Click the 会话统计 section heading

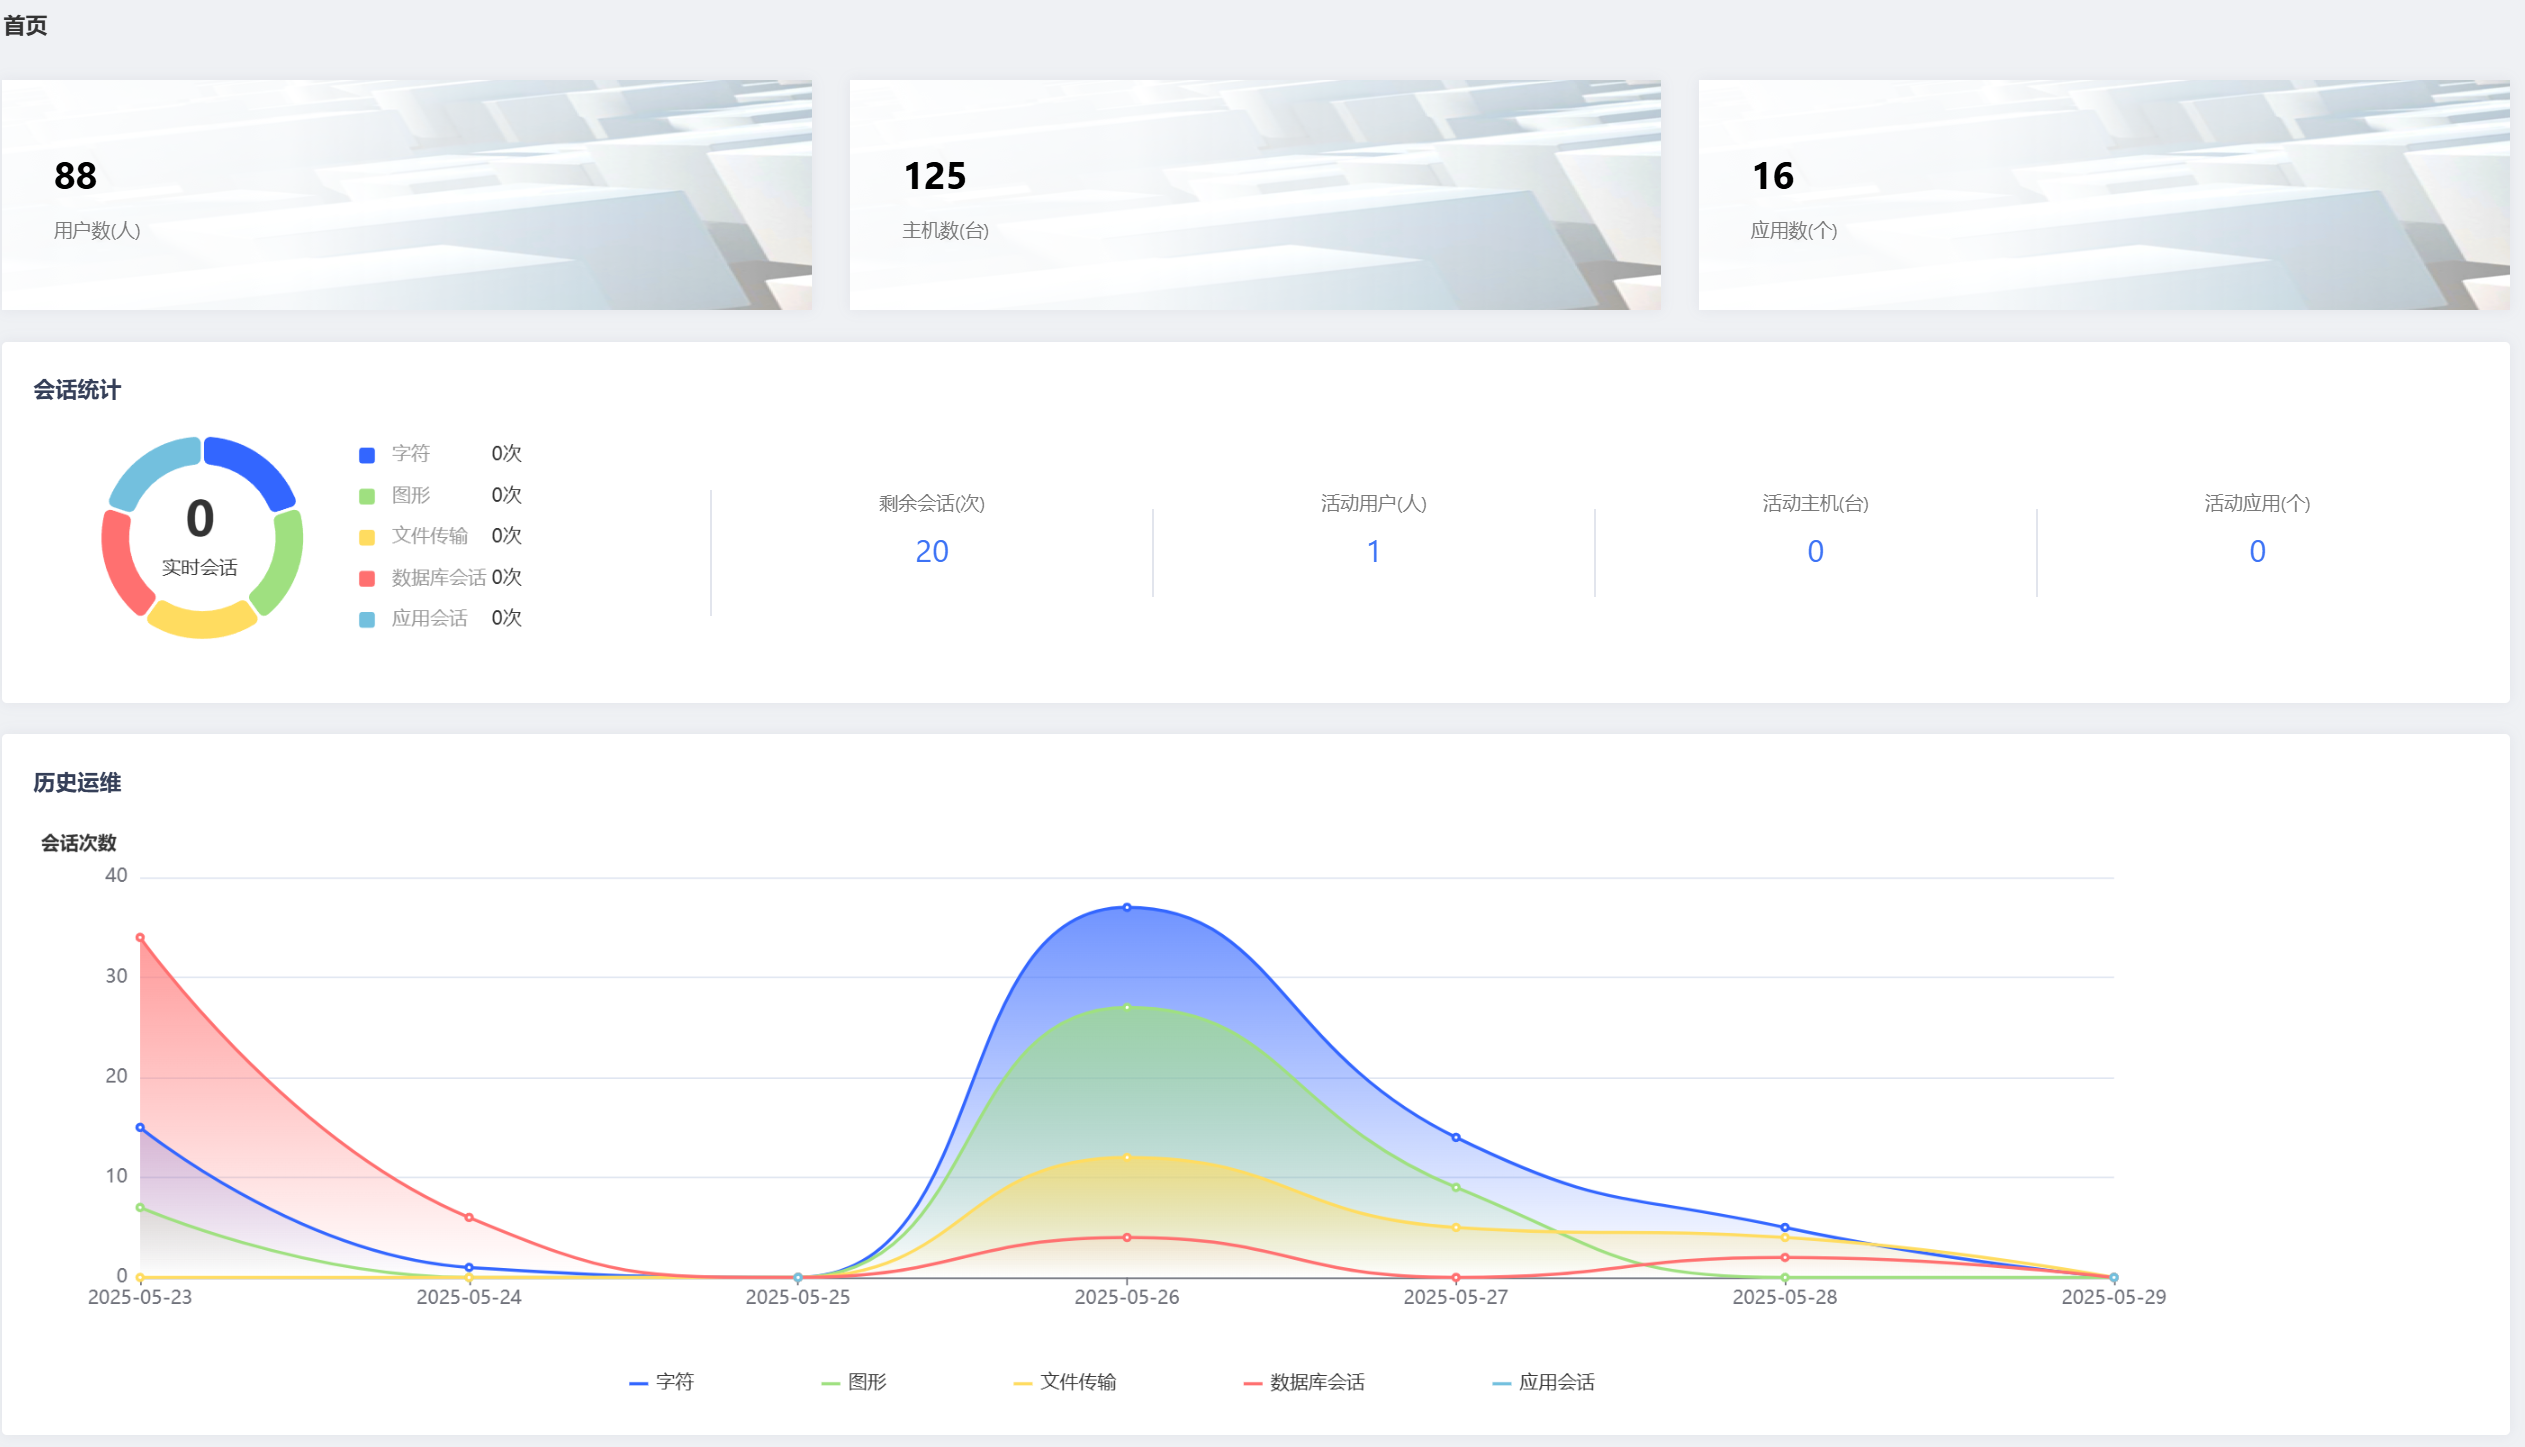(x=77, y=390)
